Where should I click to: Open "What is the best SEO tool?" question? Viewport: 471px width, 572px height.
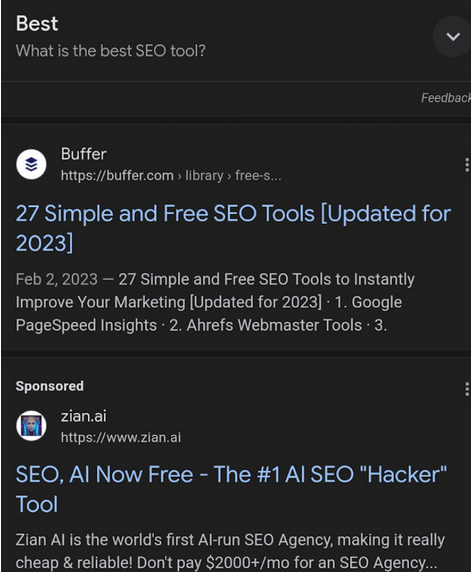point(111,51)
